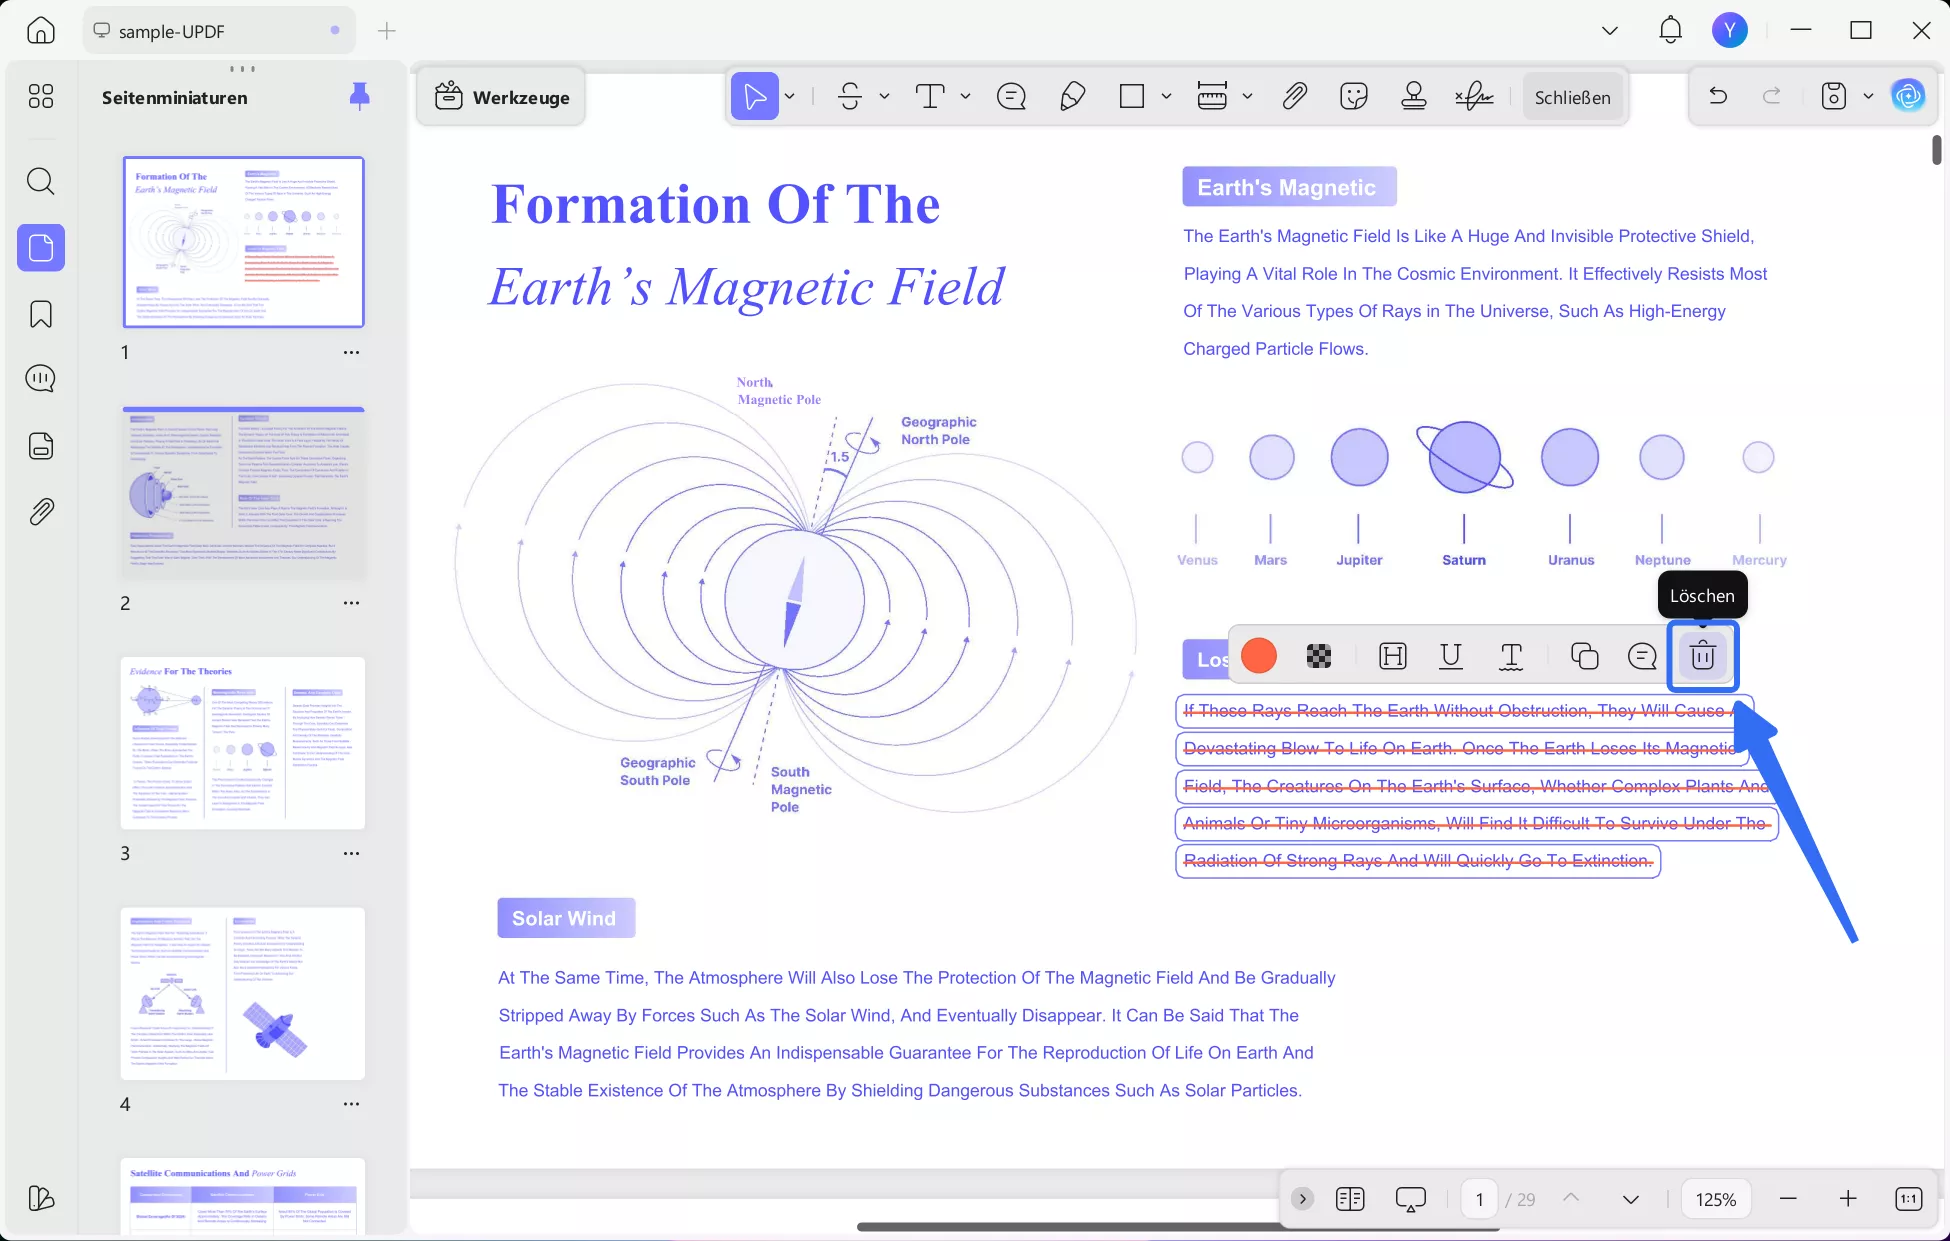
Task: Unpin the Seitenminiaturen panel
Action: (x=359, y=96)
